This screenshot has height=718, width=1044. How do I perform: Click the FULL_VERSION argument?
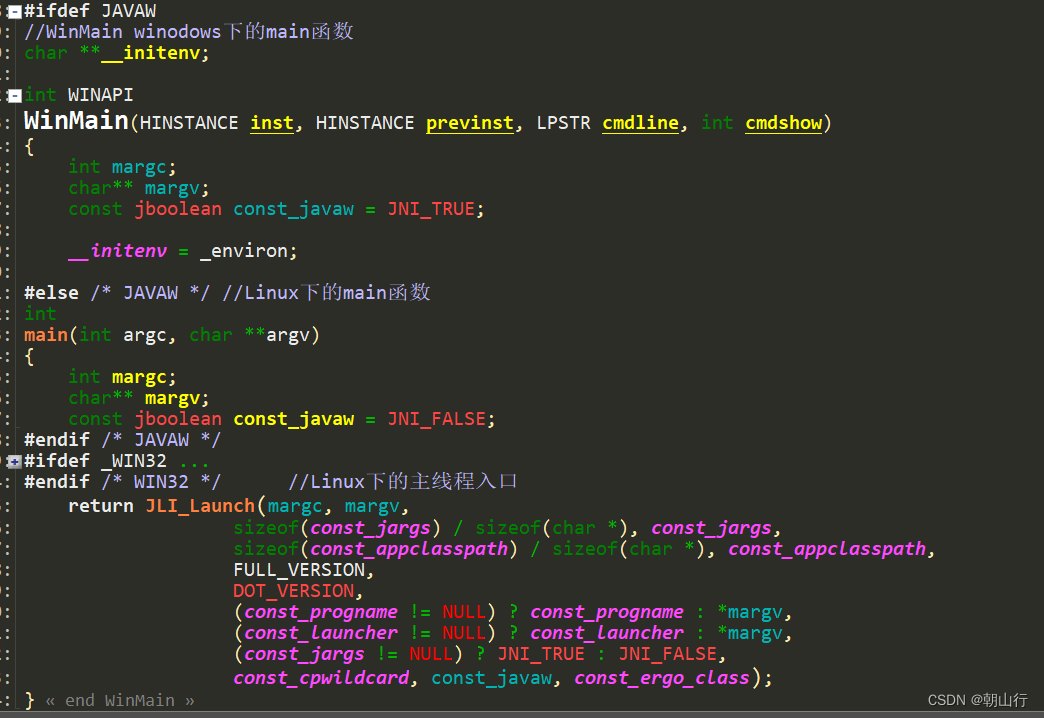tap(298, 570)
